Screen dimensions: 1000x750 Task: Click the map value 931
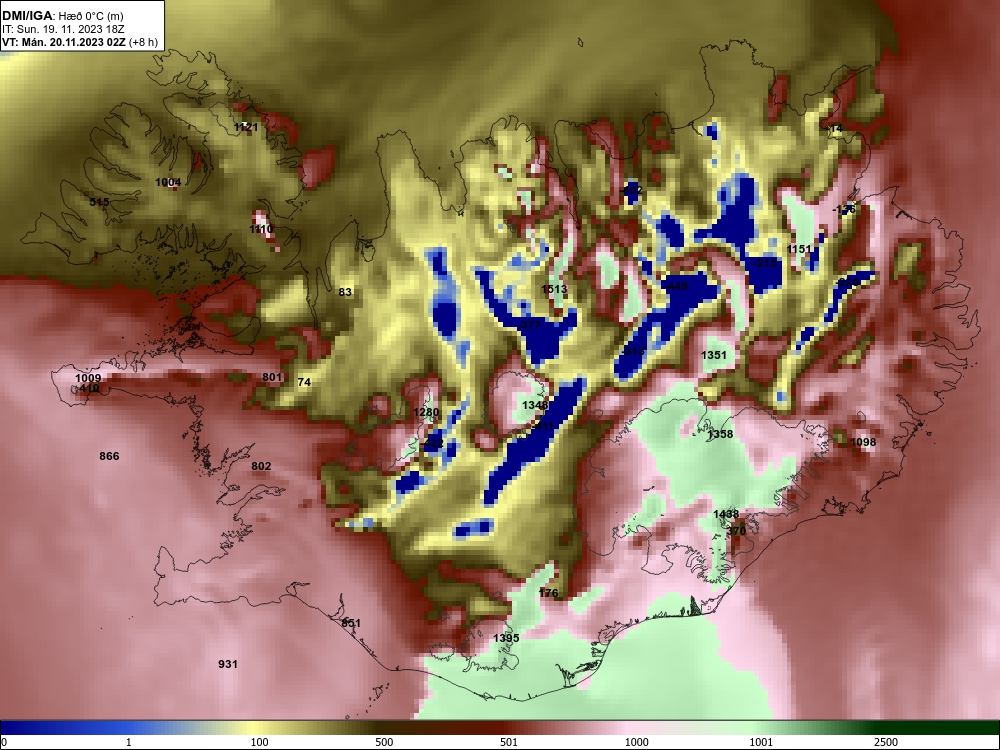(x=228, y=664)
